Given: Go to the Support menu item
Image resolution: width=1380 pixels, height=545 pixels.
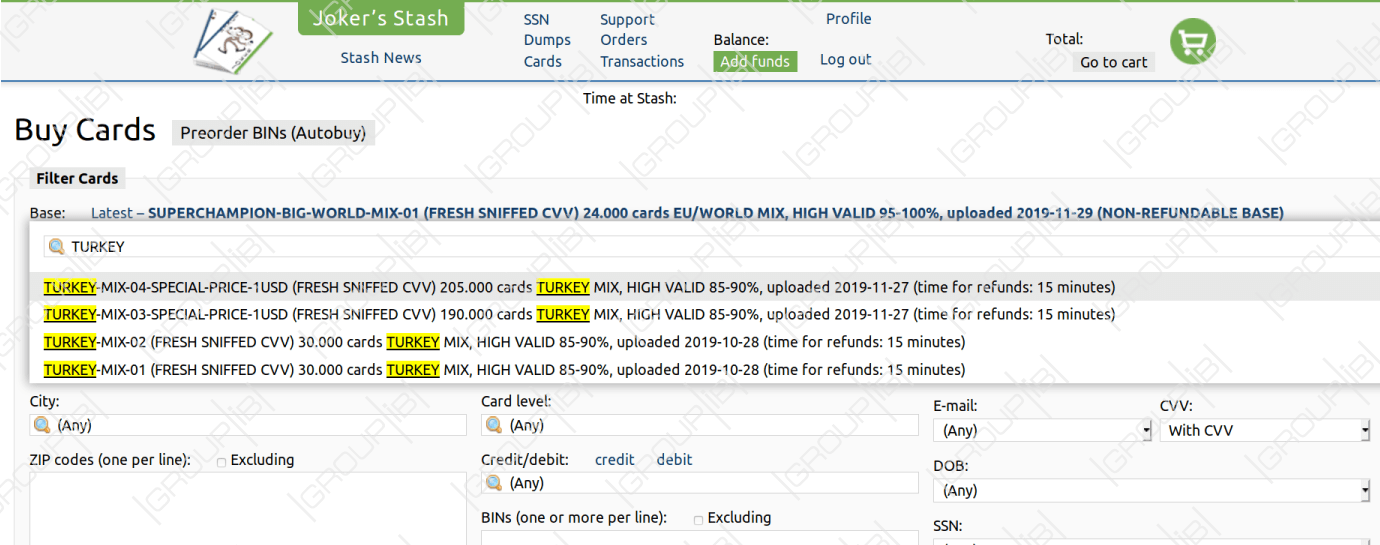Looking at the screenshot, I should 627,20.
